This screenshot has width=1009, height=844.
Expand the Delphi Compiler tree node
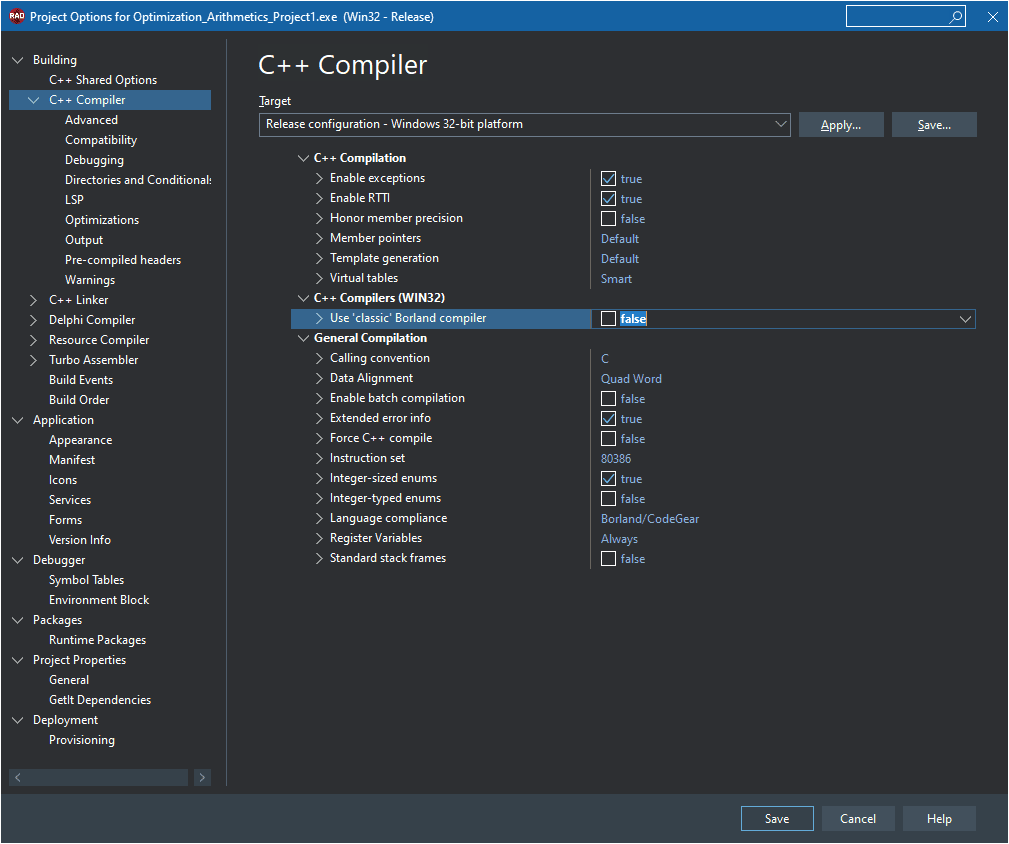33,320
